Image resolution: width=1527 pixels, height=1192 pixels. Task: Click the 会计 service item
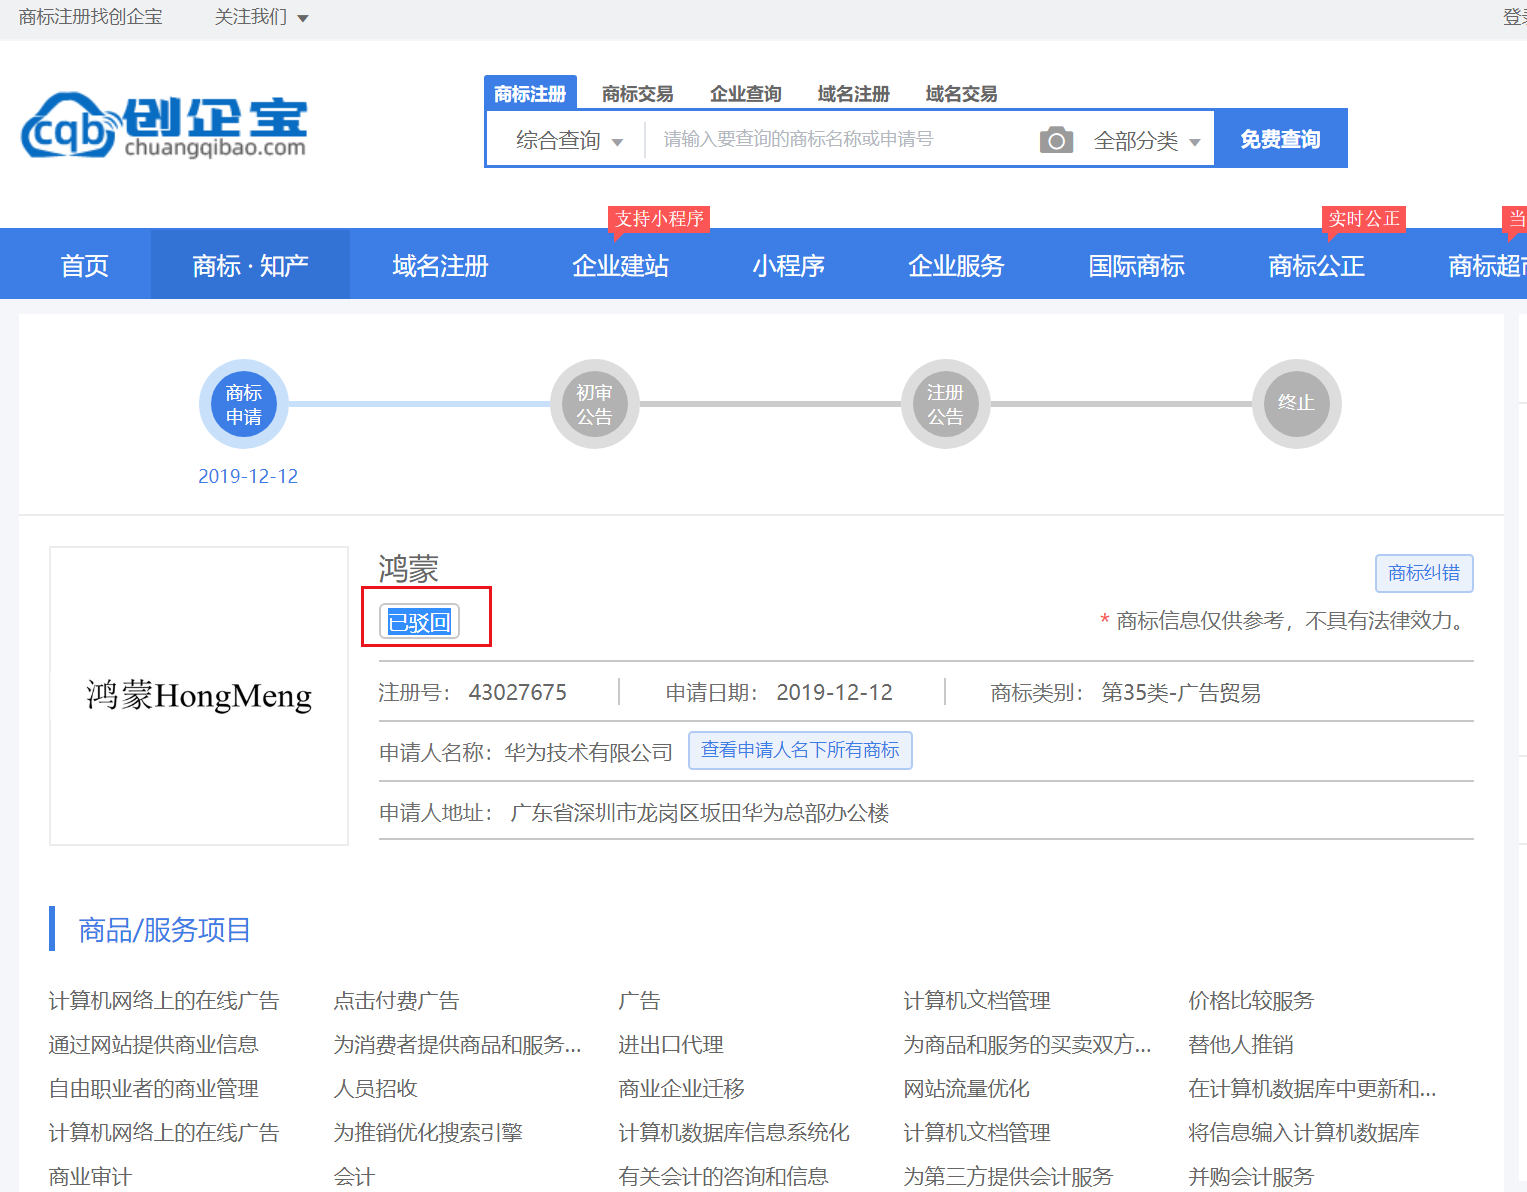click(354, 1176)
